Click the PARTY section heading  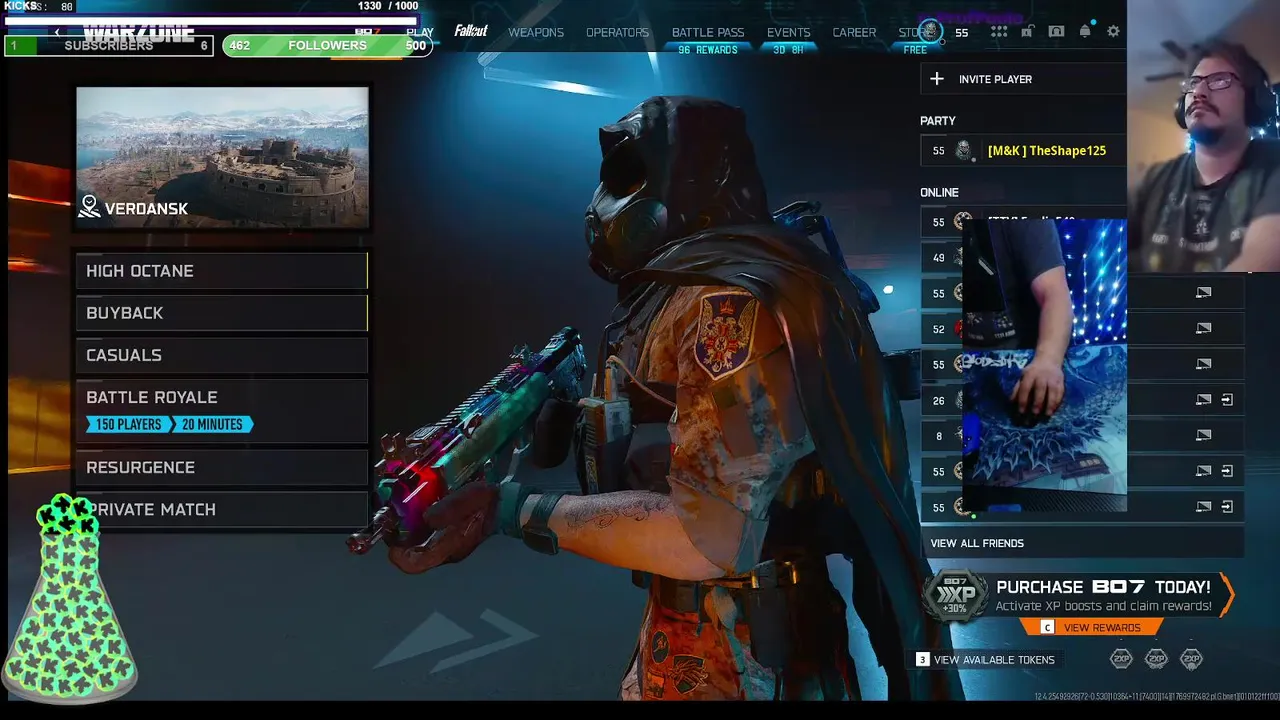938,121
